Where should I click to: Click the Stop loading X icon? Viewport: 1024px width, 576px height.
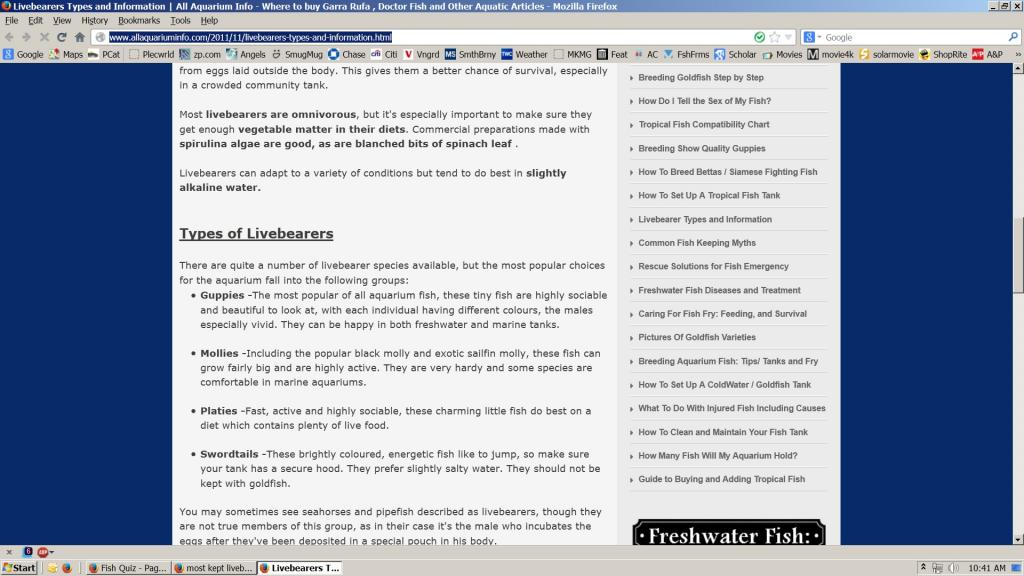pos(44,37)
